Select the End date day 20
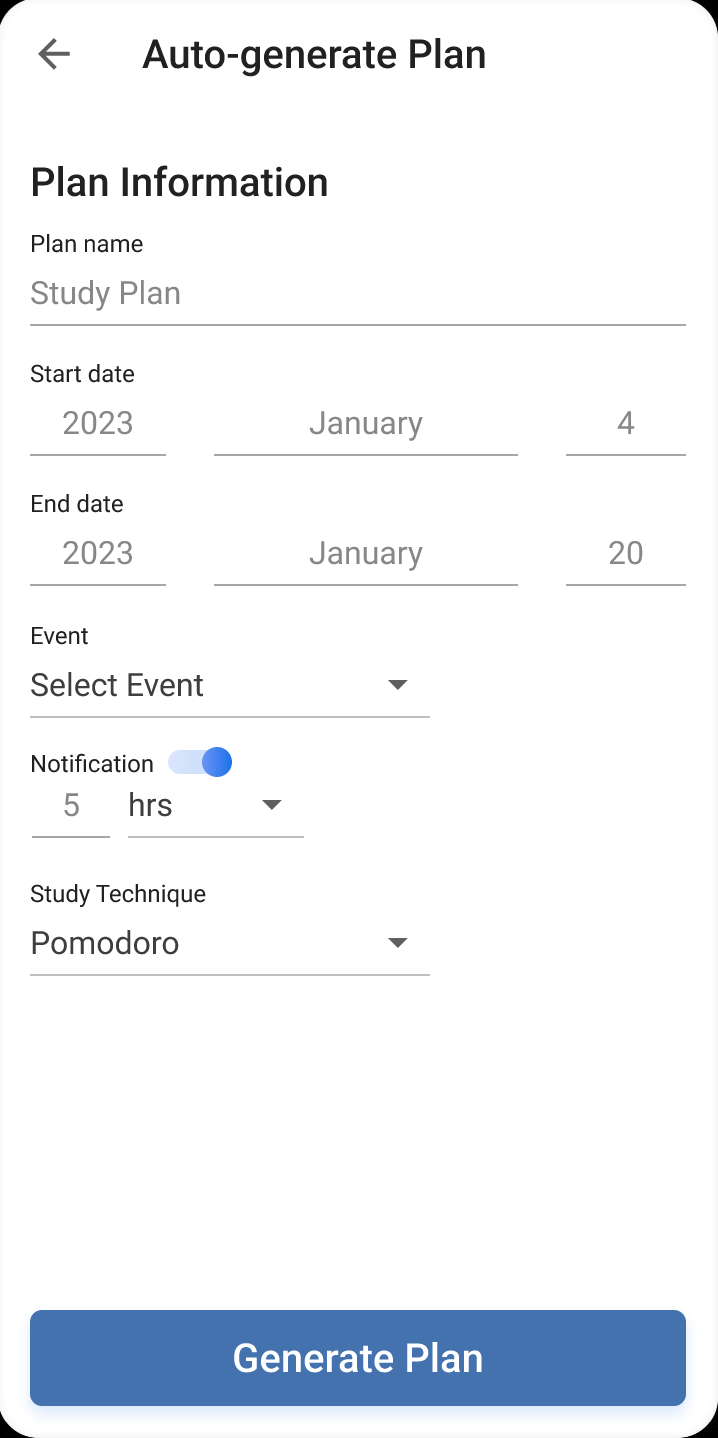 626,554
